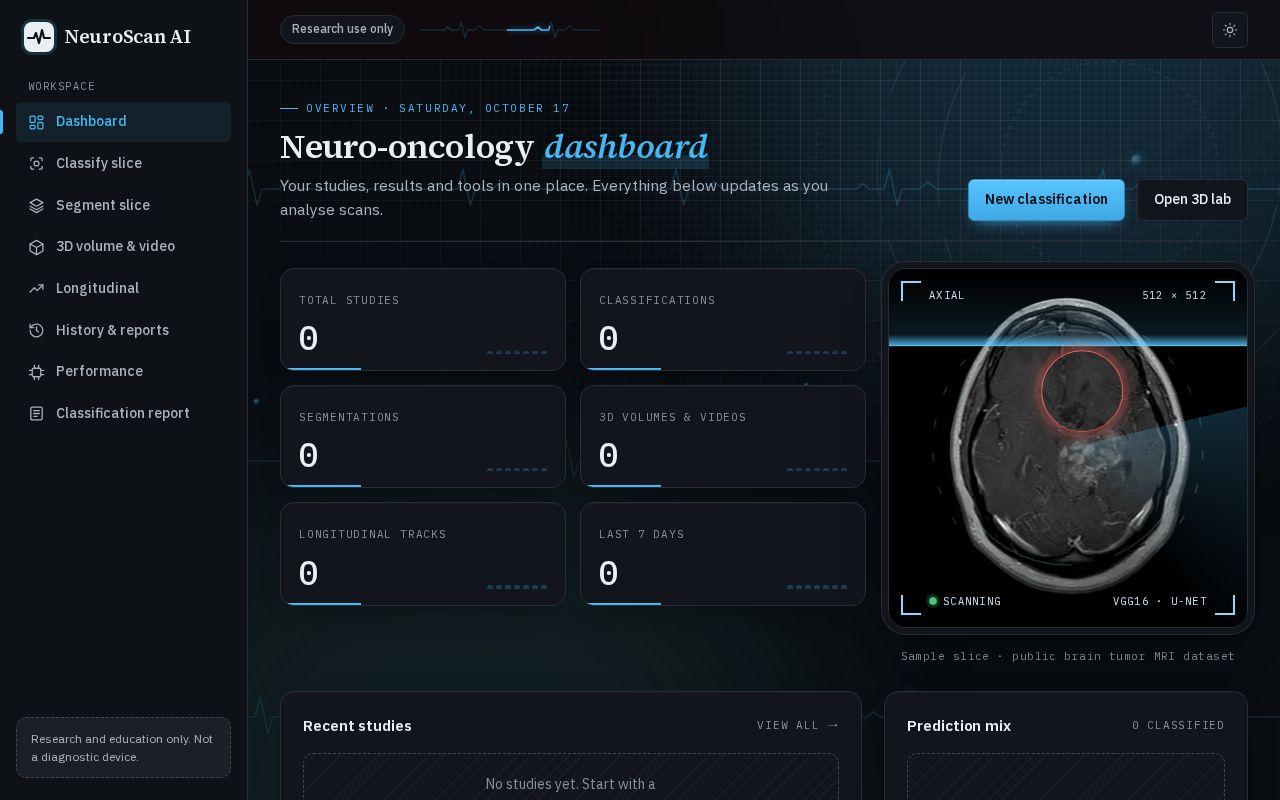Select the Last 7 Days stat card

click(x=723, y=554)
